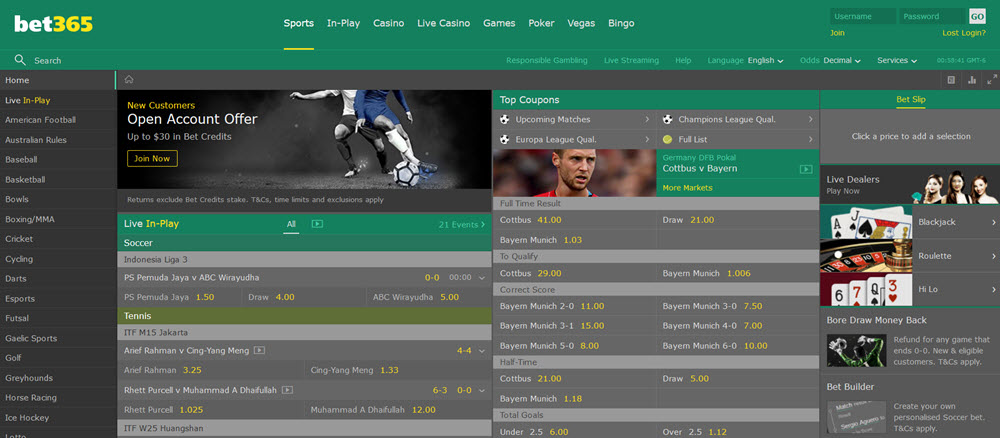Viewport: 1000px width, 438px height.
Task: Click the home breadcrumb icon
Action: [x=129, y=80]
